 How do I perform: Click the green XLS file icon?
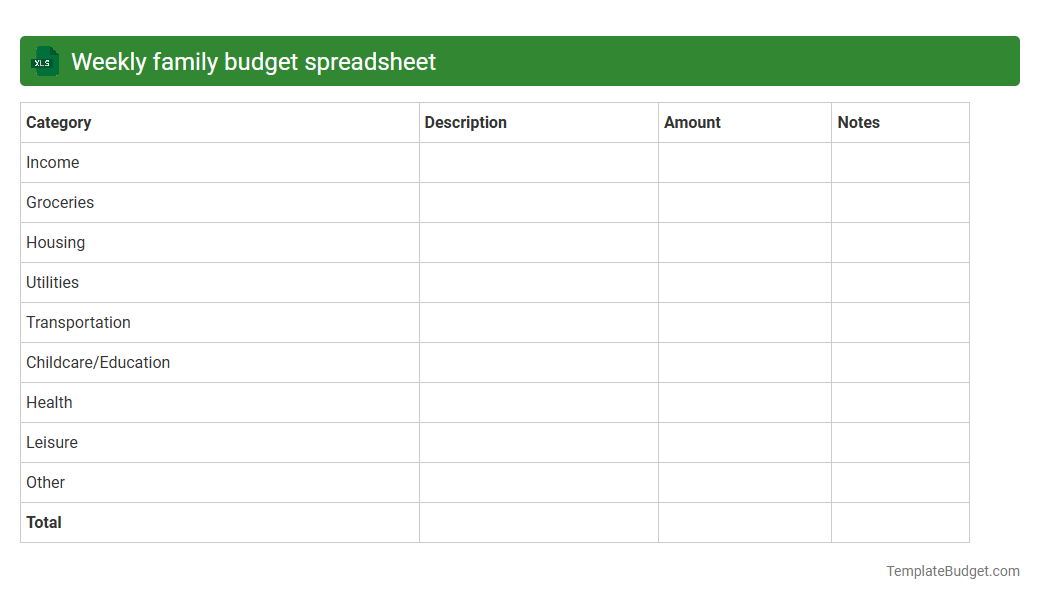pos(44,61)
